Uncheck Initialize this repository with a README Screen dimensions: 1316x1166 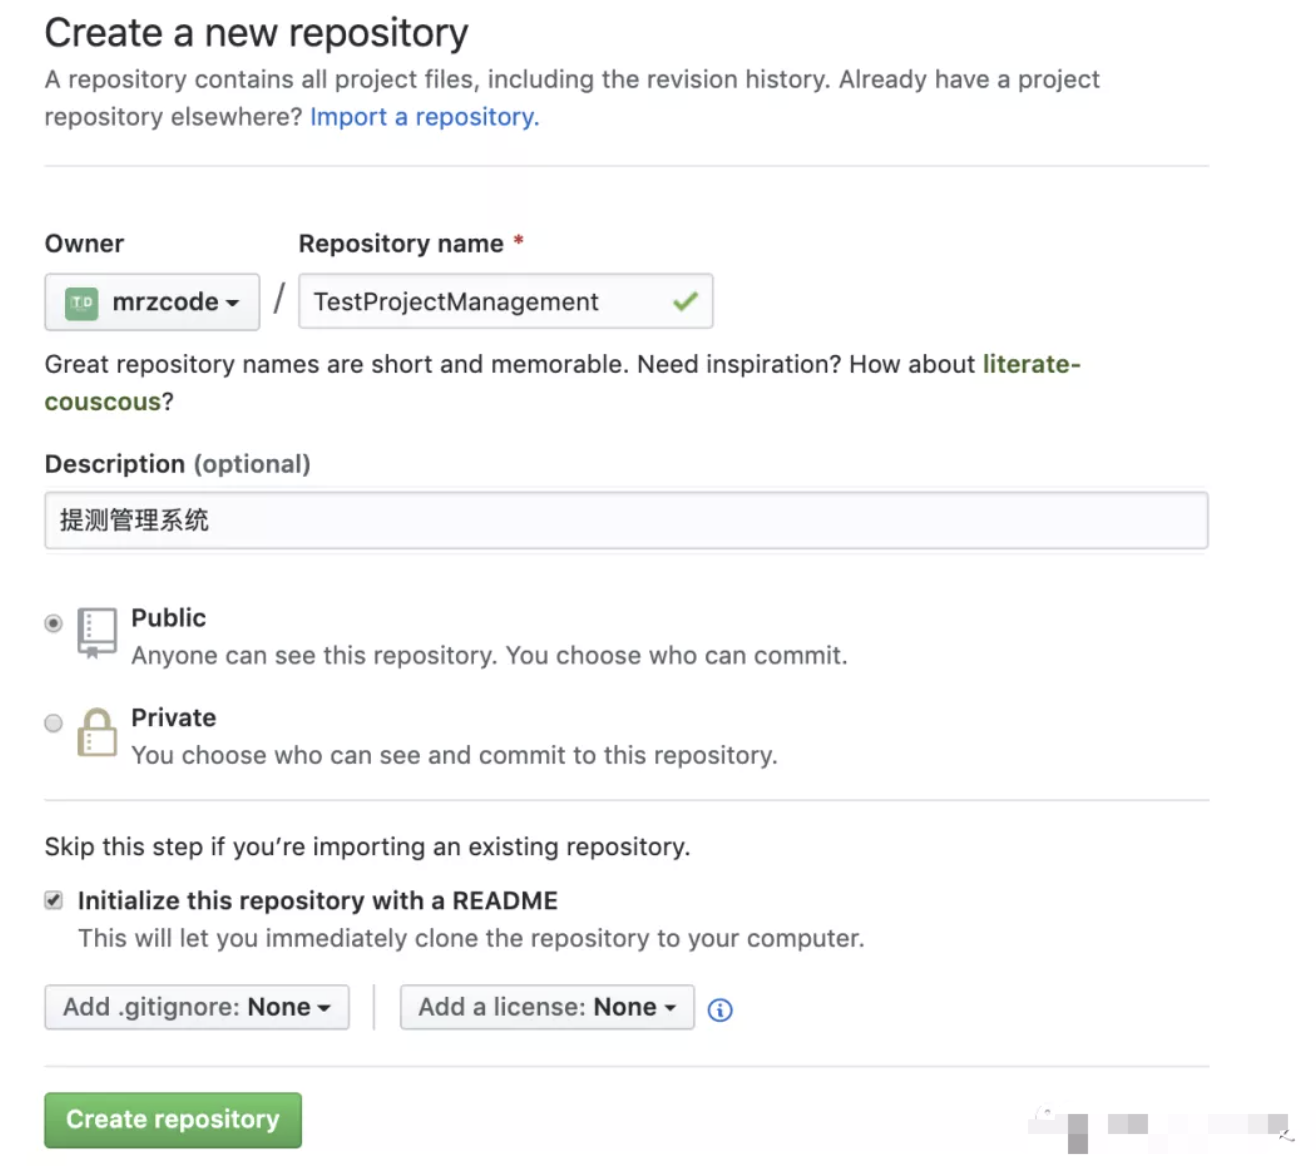tap(54, 900)
